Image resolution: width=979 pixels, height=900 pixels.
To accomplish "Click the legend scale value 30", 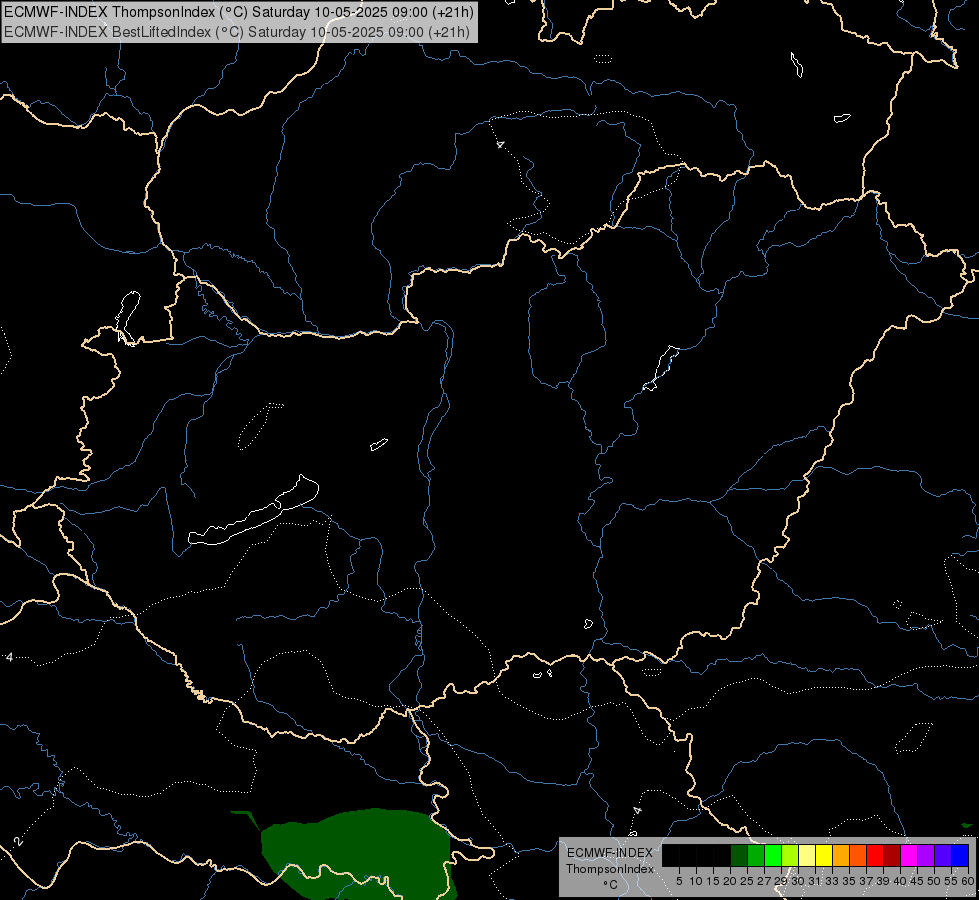I will pos(798,881).
